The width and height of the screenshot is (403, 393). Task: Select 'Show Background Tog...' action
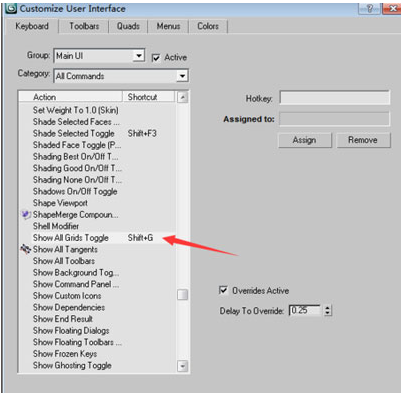pyautogui.click(x=76, y=272)
